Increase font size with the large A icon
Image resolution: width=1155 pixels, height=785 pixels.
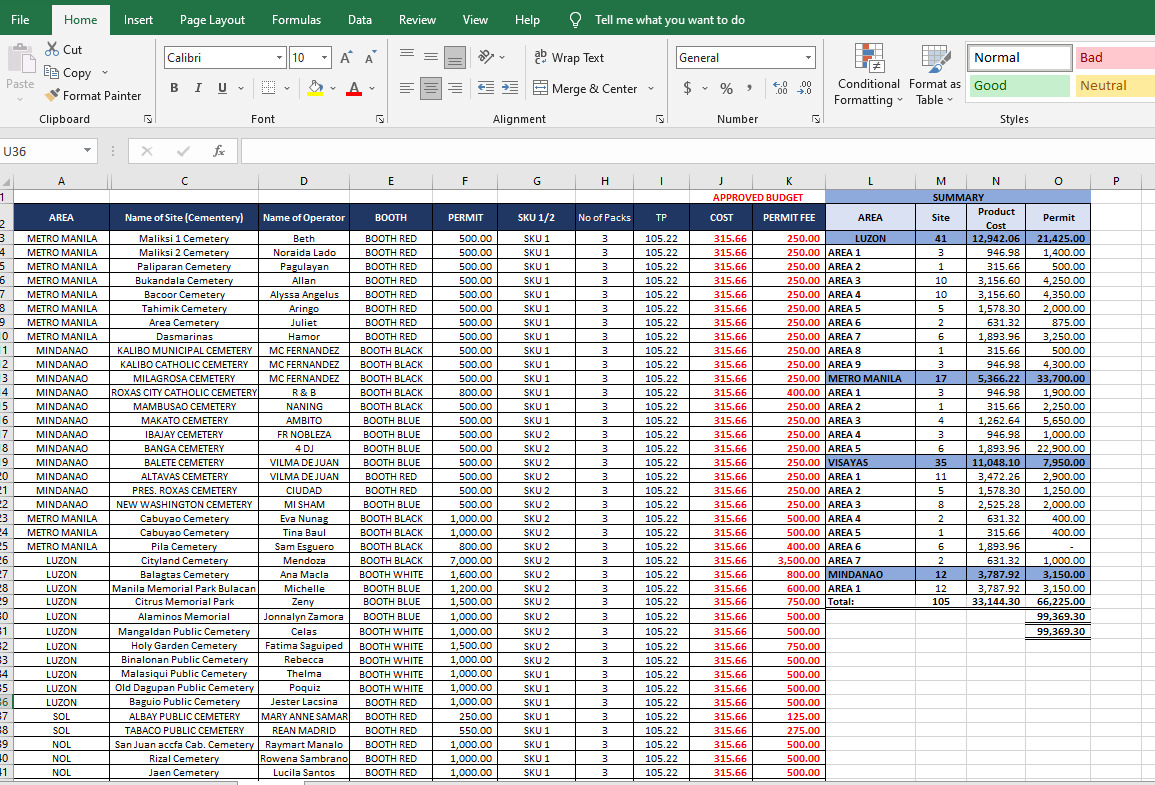click(345, 57)
